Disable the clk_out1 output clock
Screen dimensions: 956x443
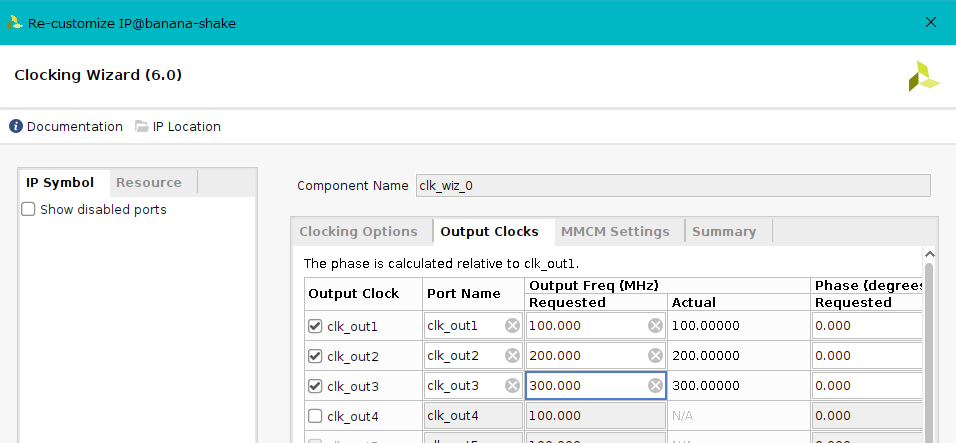316,326
